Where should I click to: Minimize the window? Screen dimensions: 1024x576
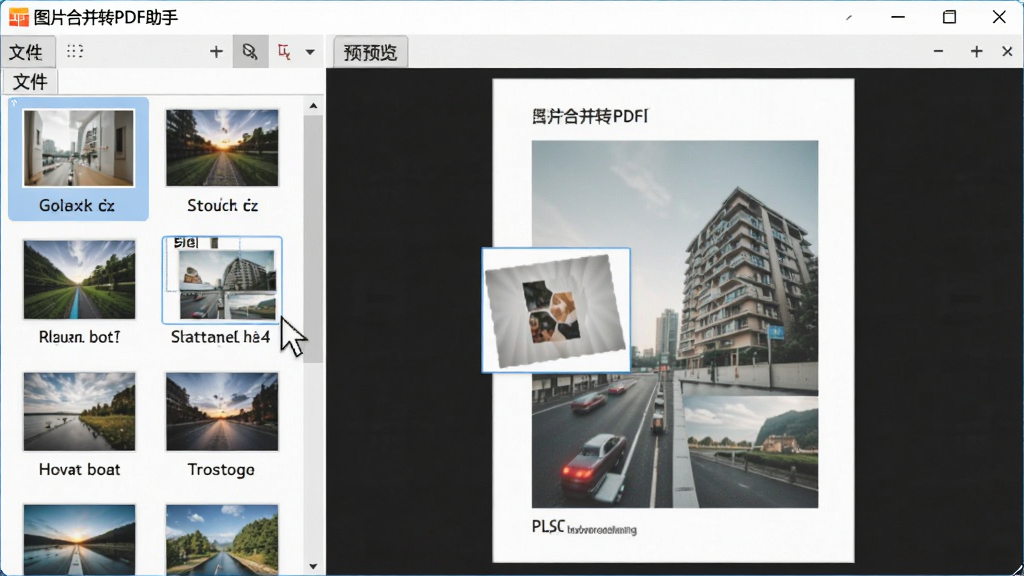[898, 17]
